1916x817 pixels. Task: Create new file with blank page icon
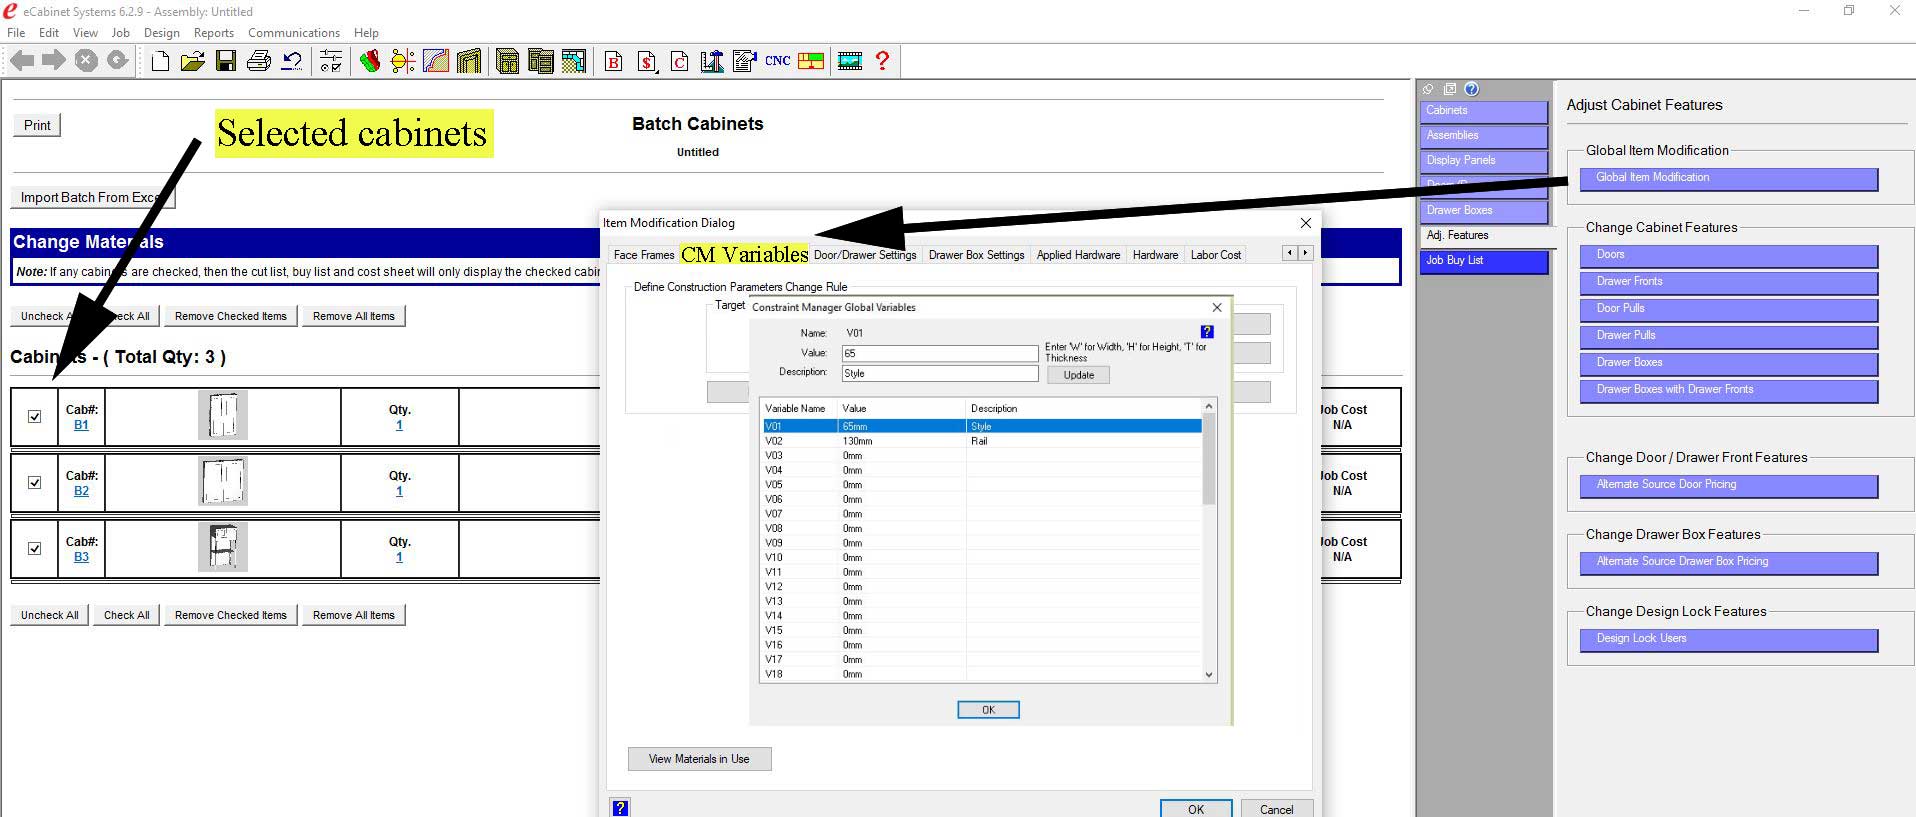(160, 62)
